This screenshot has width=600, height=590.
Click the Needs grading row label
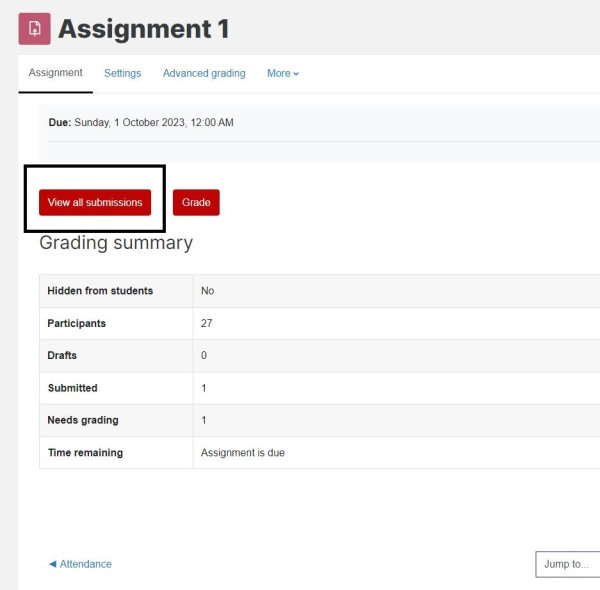pos(83,420)
